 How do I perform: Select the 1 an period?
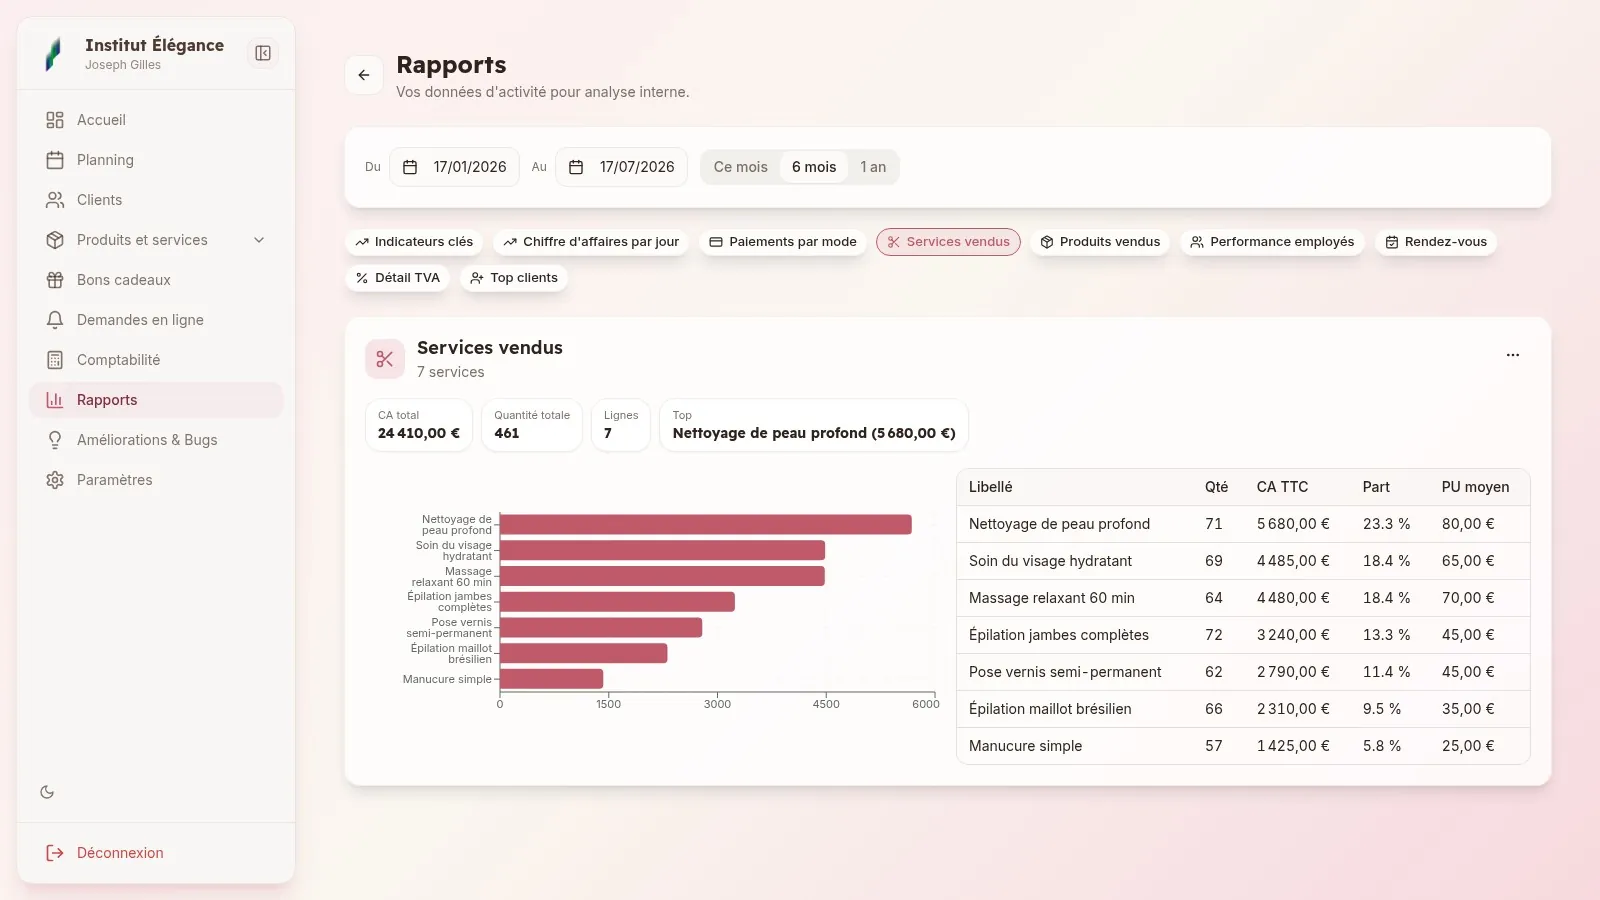pyautogui.click(x=873, y=167)
